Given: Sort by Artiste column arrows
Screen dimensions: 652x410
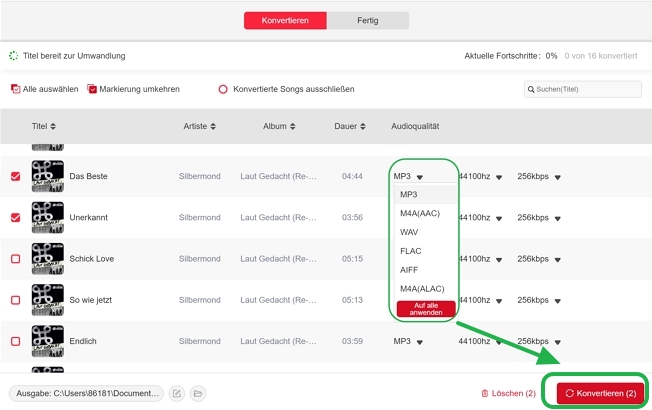Looking at the screenshot, I should click(214, 127).
